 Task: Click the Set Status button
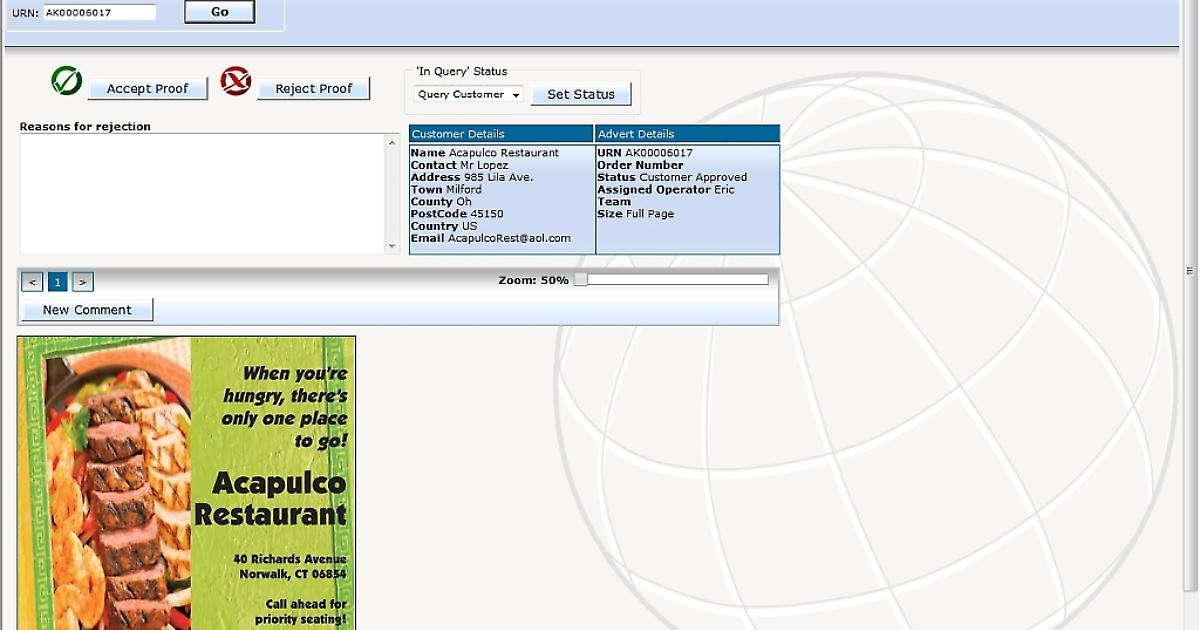coord(581,94)
